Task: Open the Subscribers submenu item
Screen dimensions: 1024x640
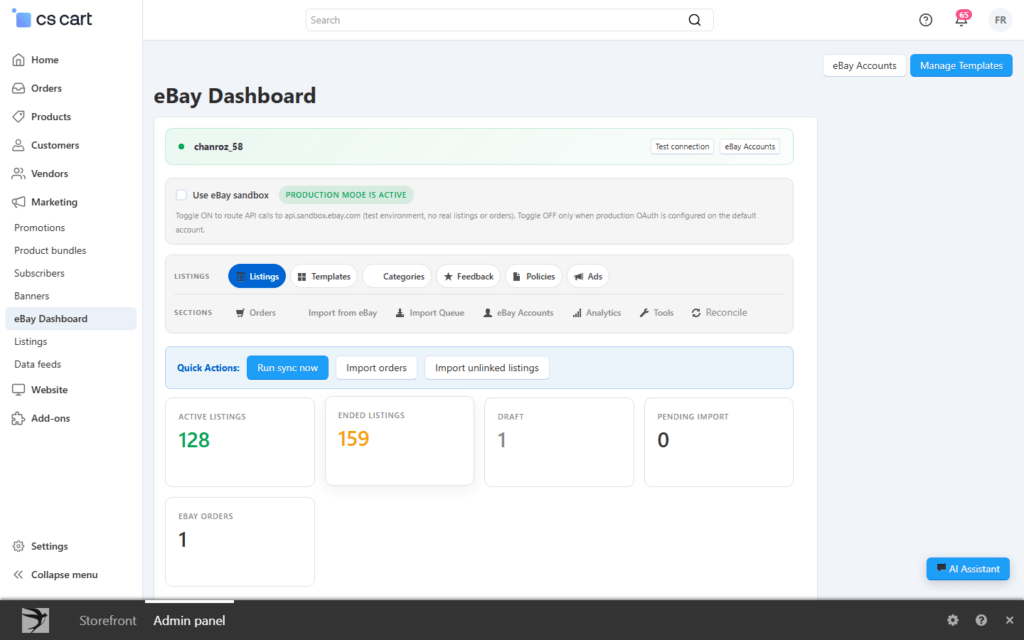Action: (x=39, y=273)
